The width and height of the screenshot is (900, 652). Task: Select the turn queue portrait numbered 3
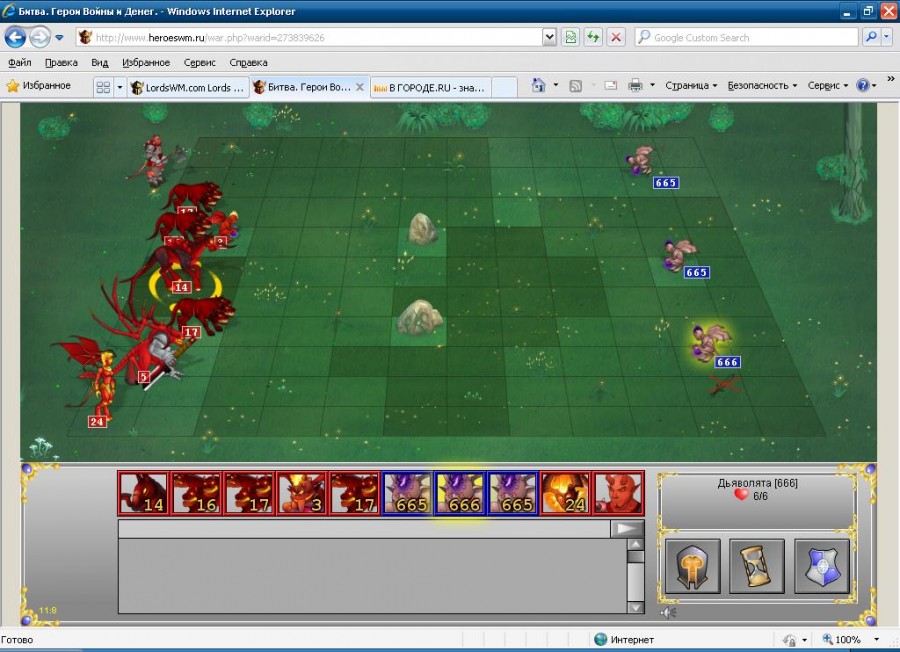(301, 493)
